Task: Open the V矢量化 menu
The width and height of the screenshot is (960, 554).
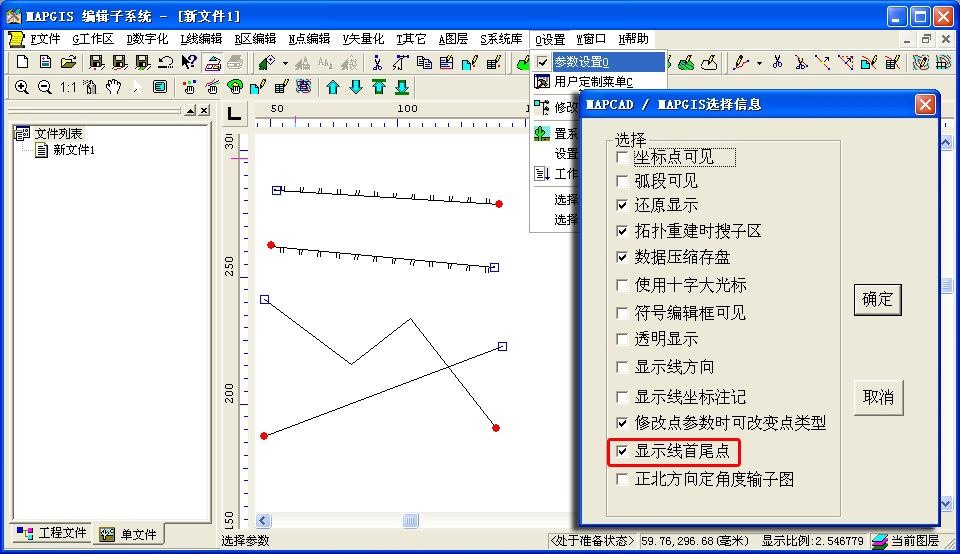Action: click(x=363, y=39)
